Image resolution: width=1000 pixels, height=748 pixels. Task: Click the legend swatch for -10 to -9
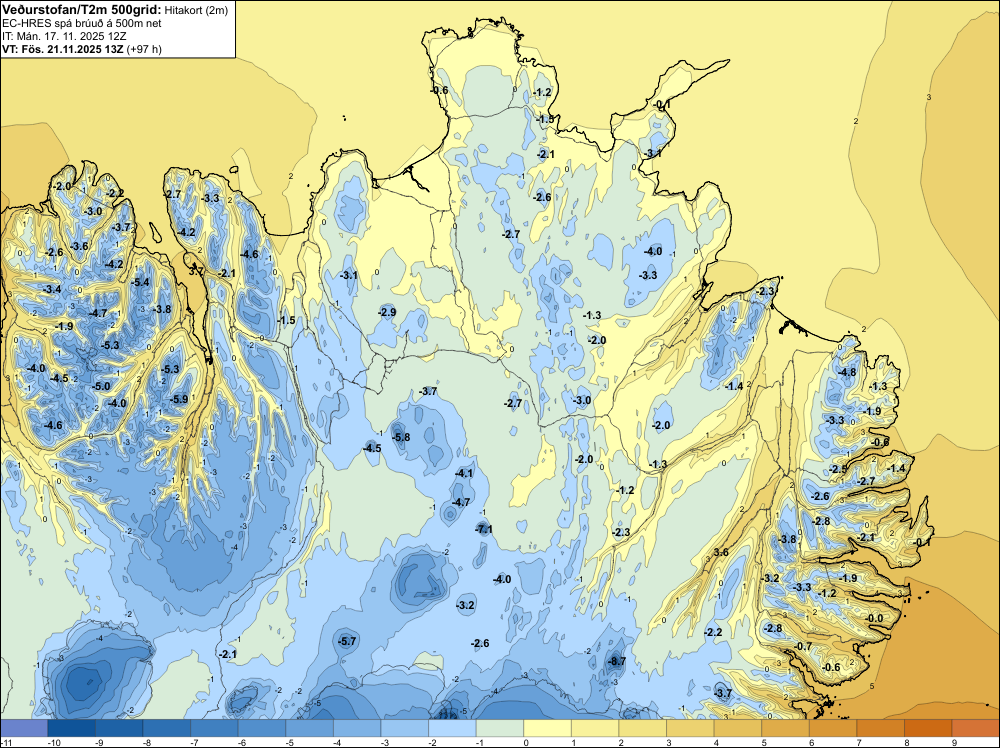71,728
